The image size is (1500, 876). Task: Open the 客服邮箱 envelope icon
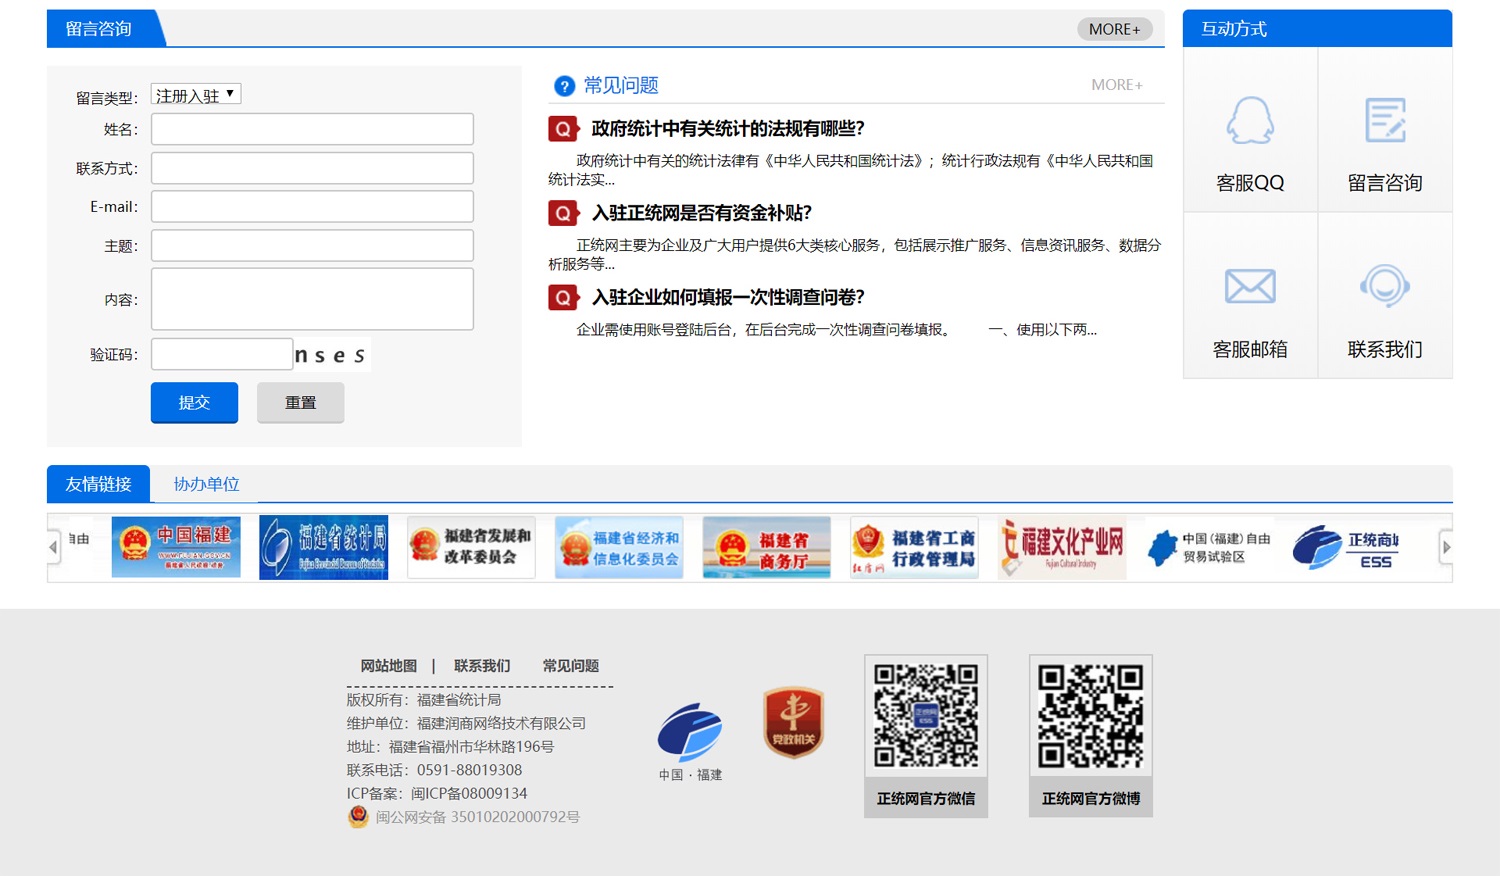pyautogui.click(x=1250, y=287)
